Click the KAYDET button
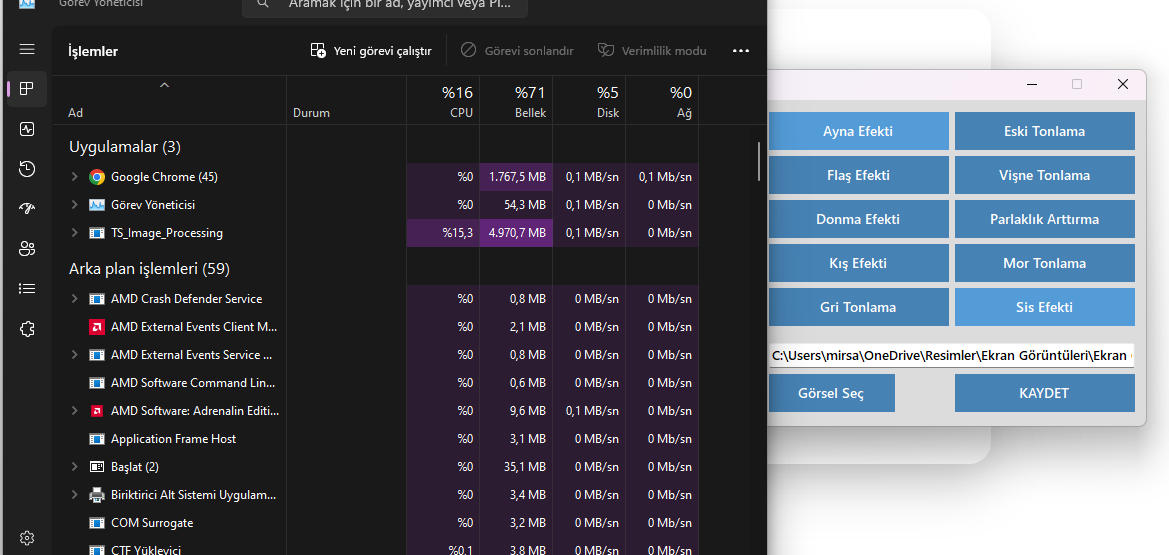Viewport: 1169px width, 555px height. pyautogui.click(x=1044, y=393)
